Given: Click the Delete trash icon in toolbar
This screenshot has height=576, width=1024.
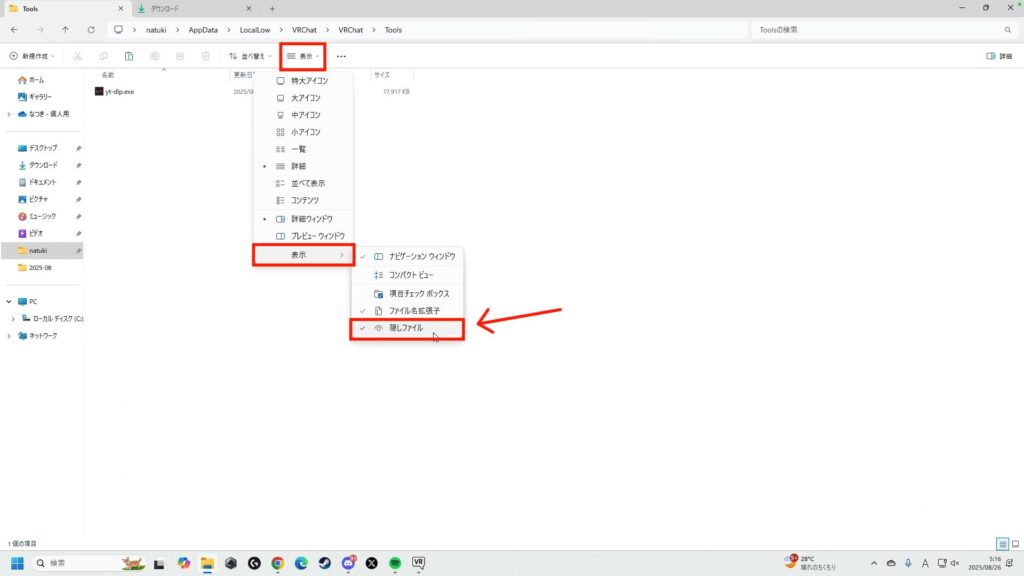Looking at the screenshot, I should (x=205, y=56).
